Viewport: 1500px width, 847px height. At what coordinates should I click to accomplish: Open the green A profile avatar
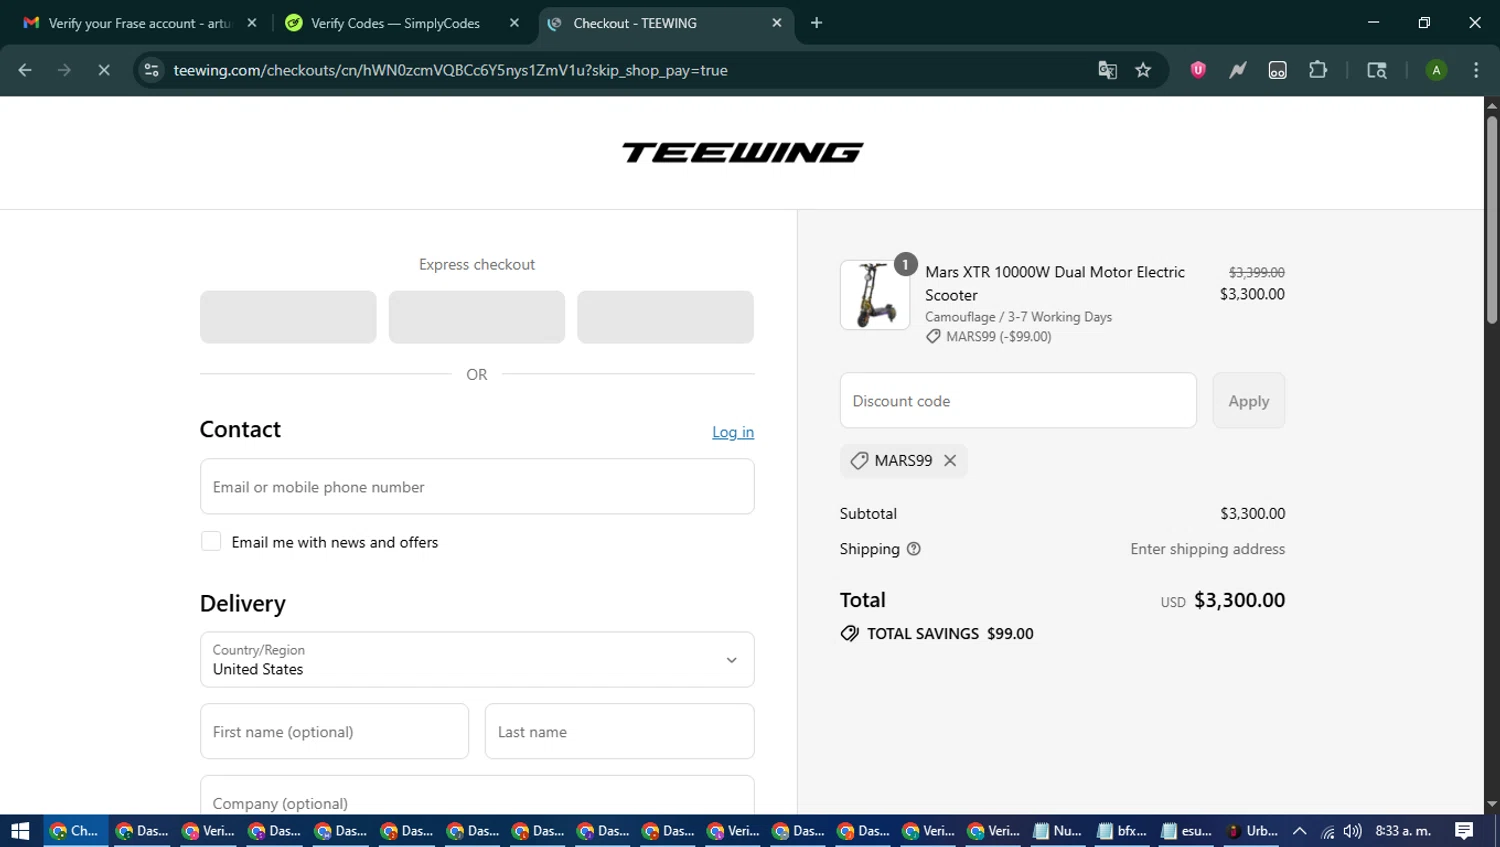[x=1436, y=70]
